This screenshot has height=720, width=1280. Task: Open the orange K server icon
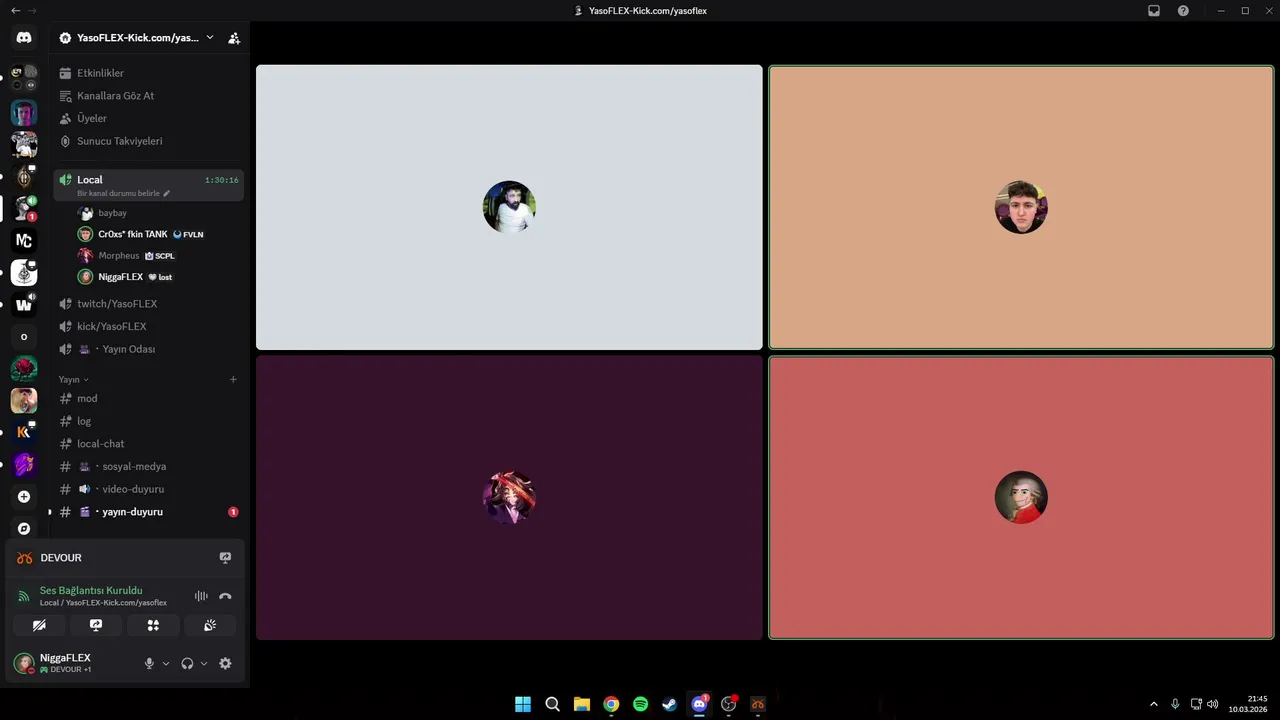(x=24, y=433)
